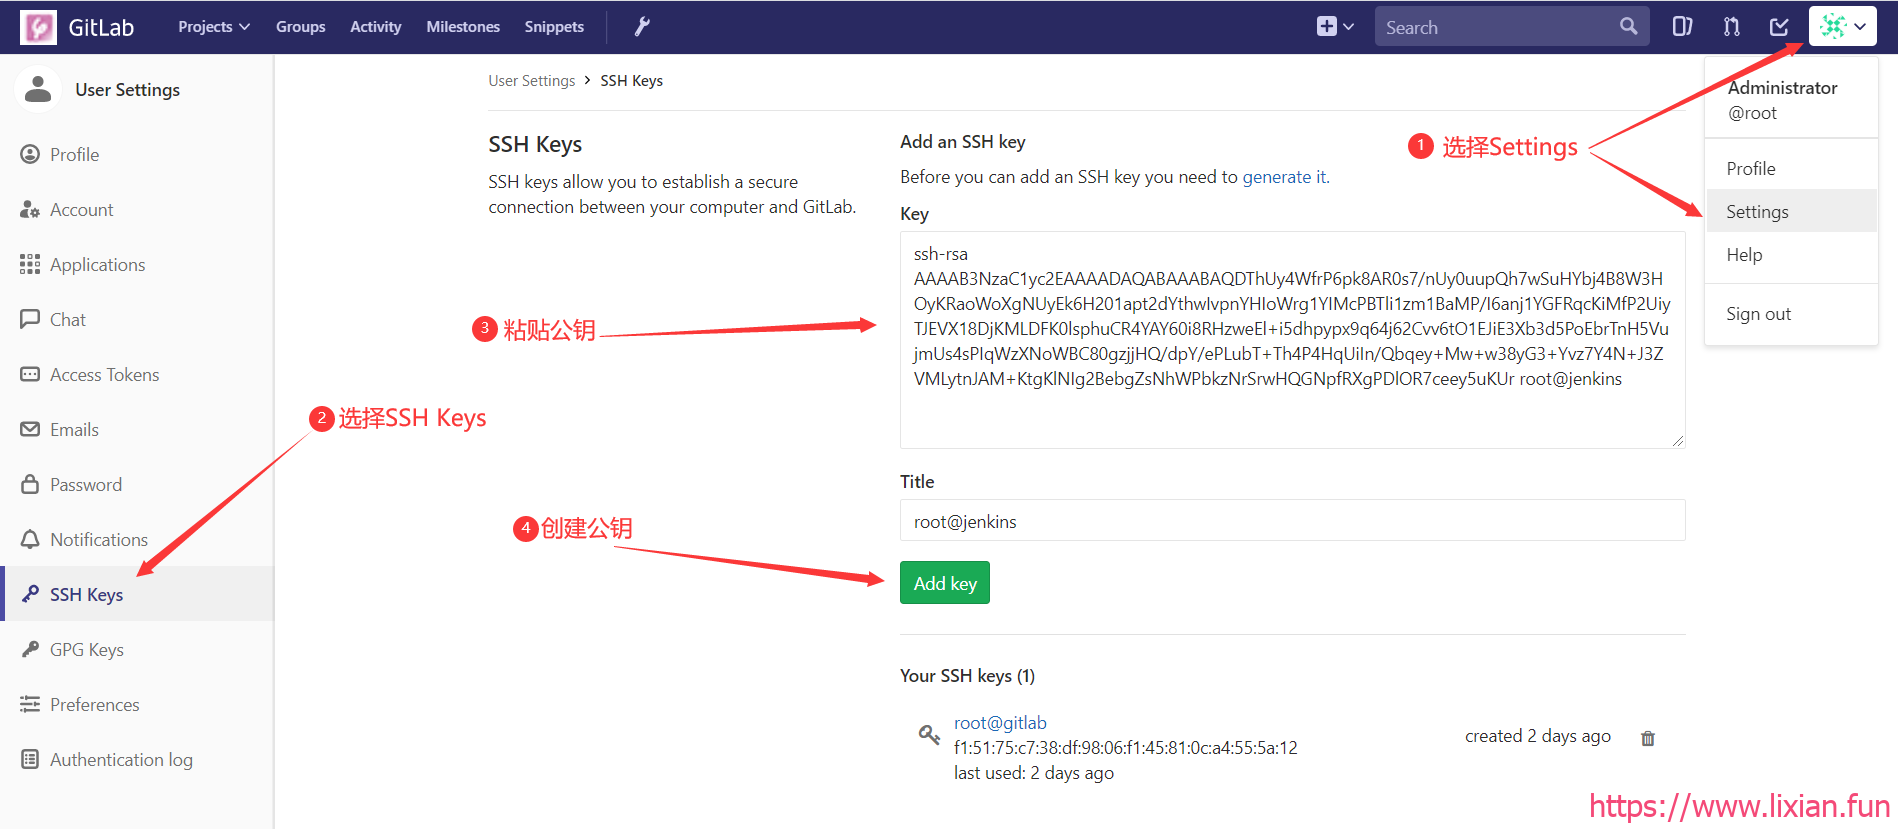The image size is (1898, 829).
Task: Click the Account sidebar icon
Action: point(30,209)
